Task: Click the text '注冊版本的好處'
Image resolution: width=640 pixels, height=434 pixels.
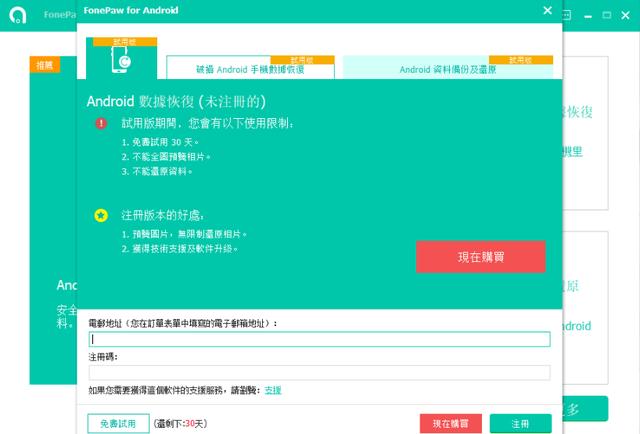Action: tap(162, 215)
